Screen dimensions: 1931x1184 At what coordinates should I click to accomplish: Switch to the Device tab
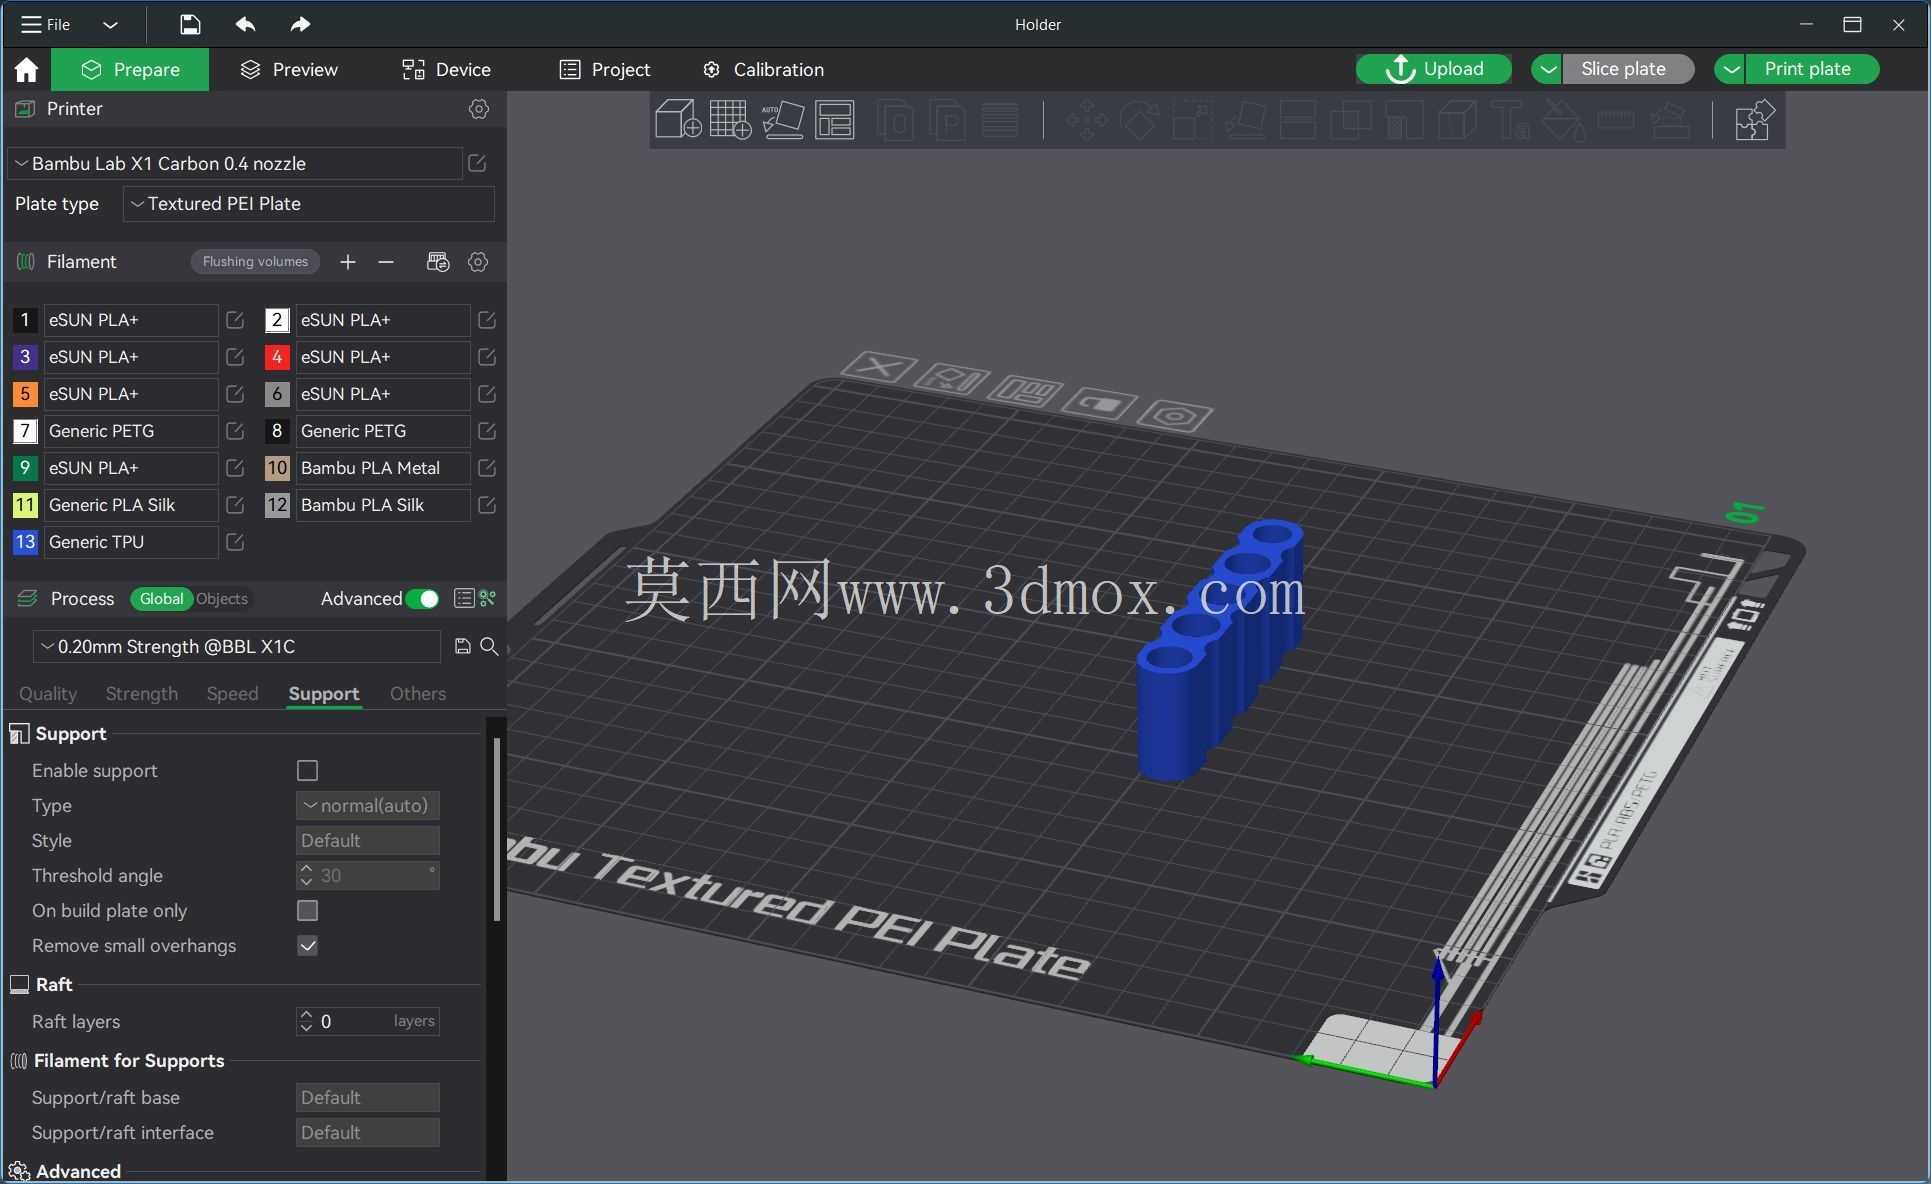(446, 69)
